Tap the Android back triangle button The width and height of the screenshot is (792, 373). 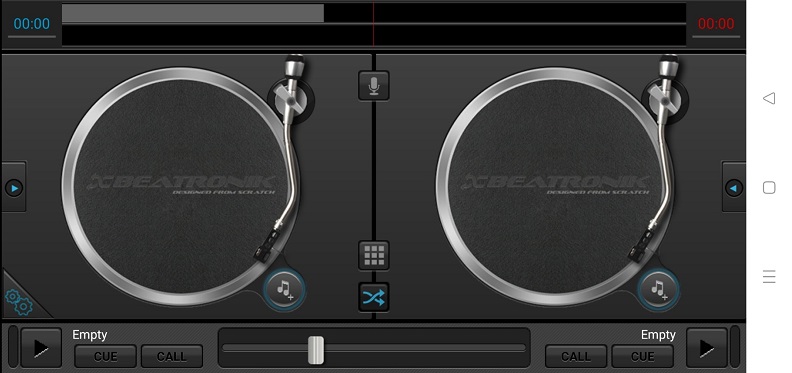tap(769, 98)
